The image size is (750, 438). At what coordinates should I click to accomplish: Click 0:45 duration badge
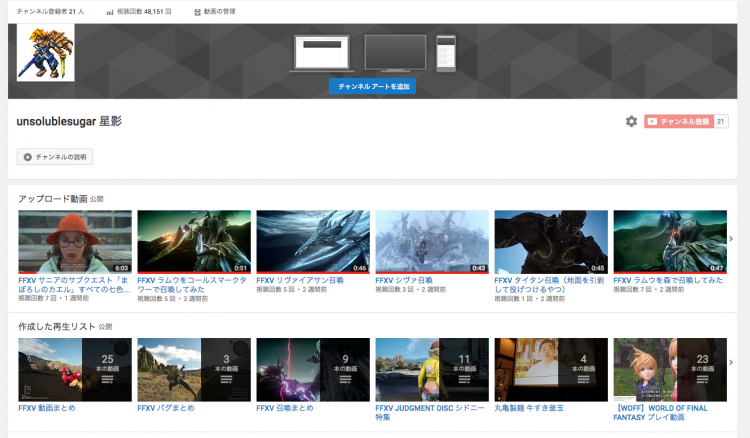[x=598, y=268]
